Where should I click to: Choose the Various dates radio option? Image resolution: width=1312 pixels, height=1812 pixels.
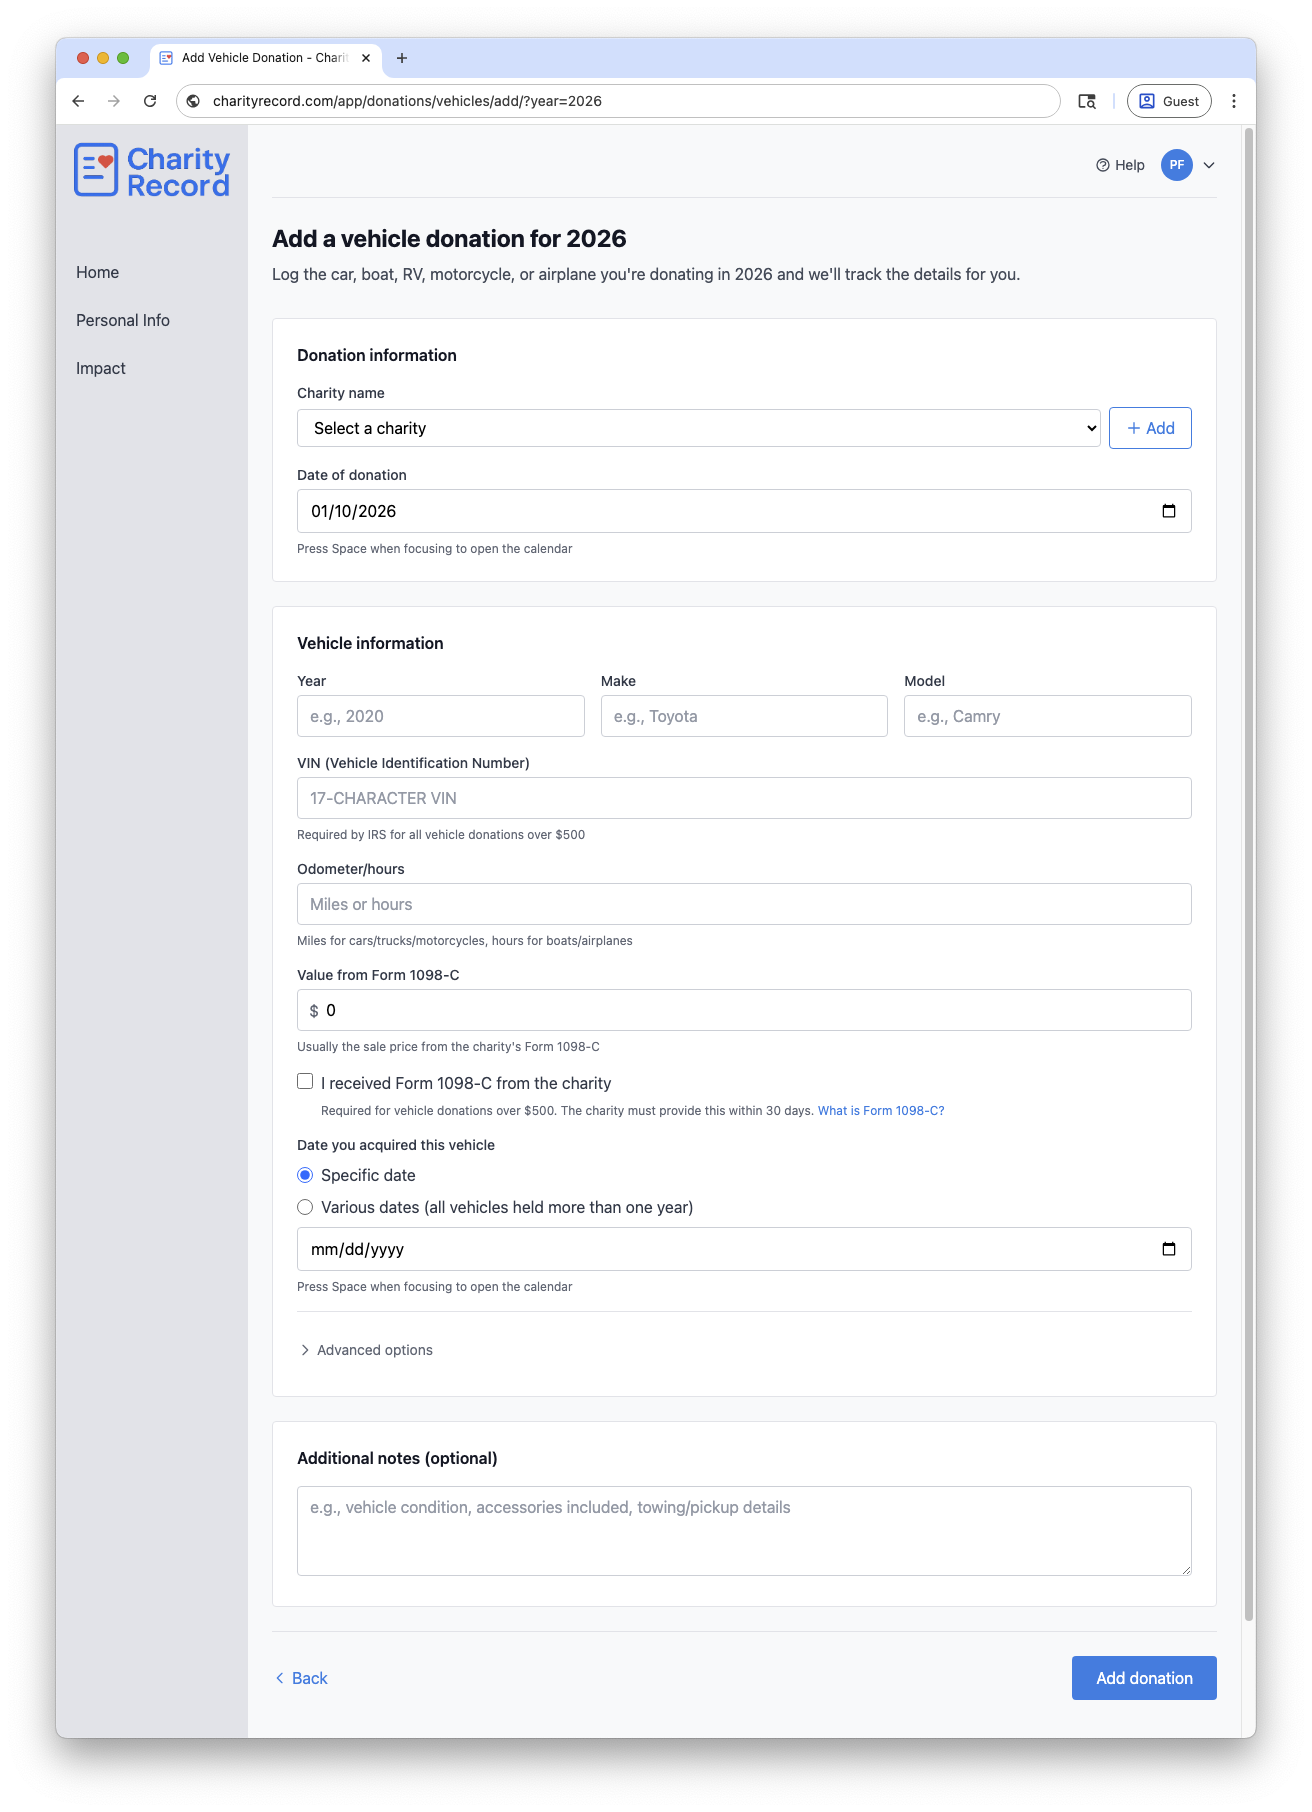[x=305, y=1207]
